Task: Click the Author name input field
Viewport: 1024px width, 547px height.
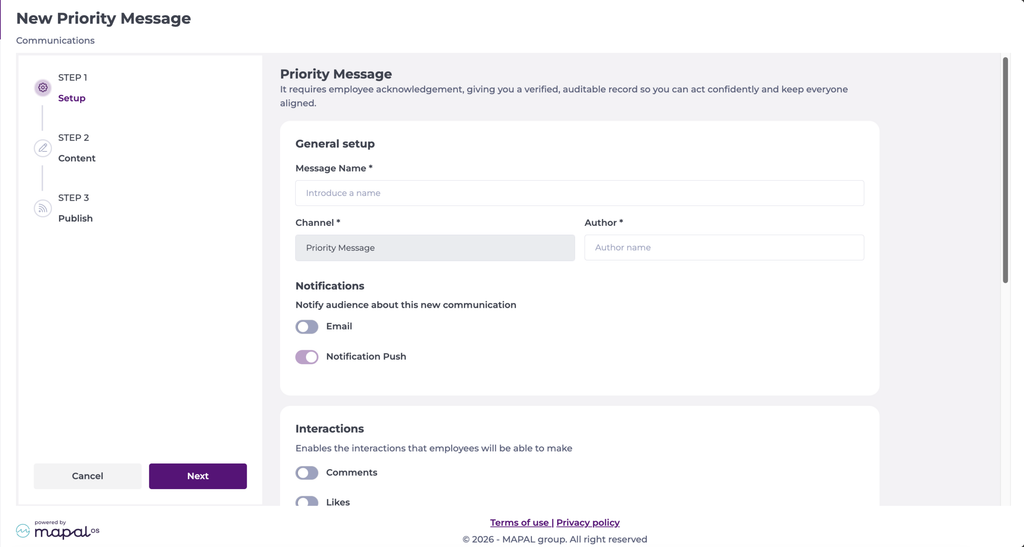Action: (x=724, y=247)
